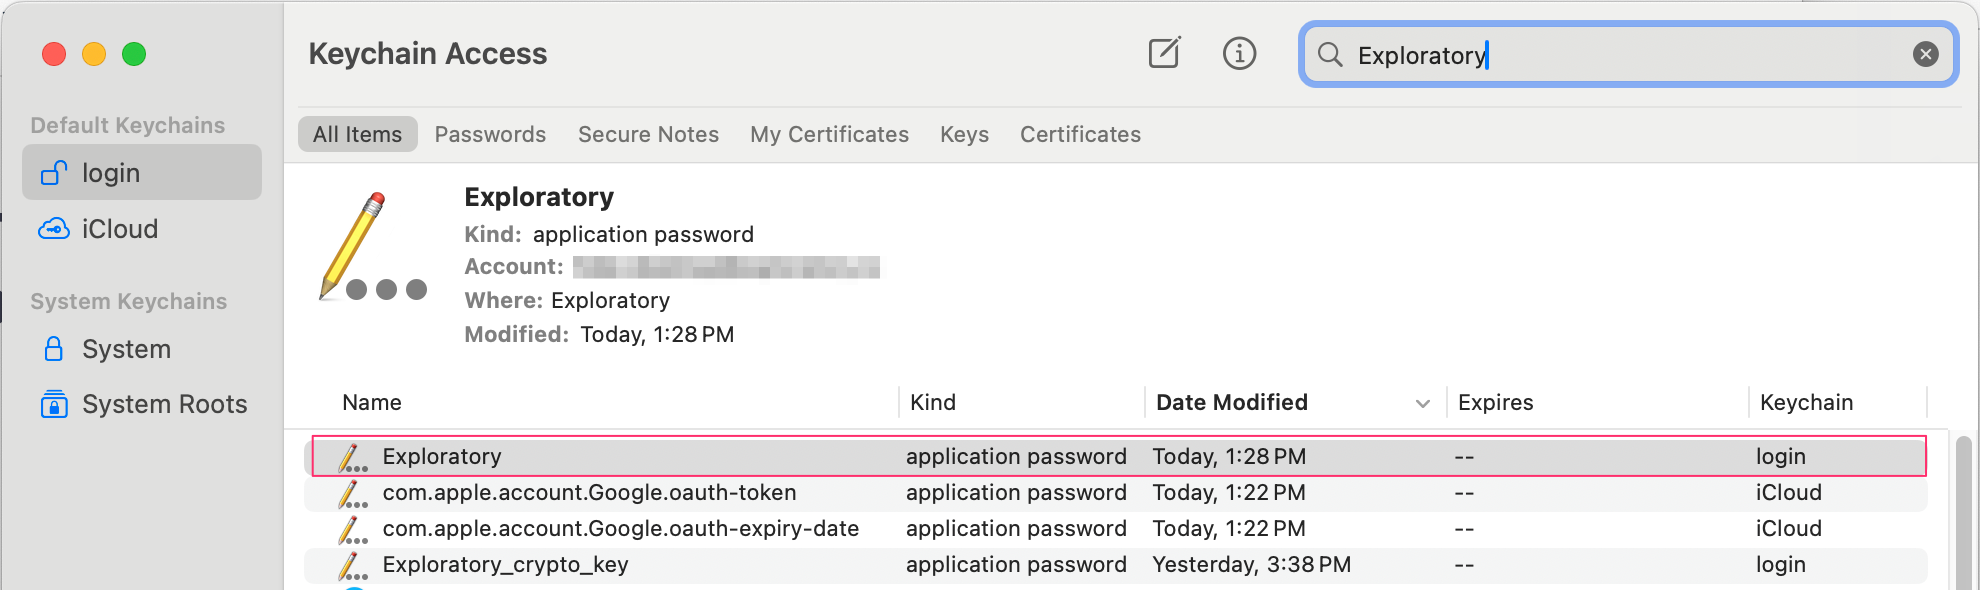Show the Keys category tab

(964, 134)
